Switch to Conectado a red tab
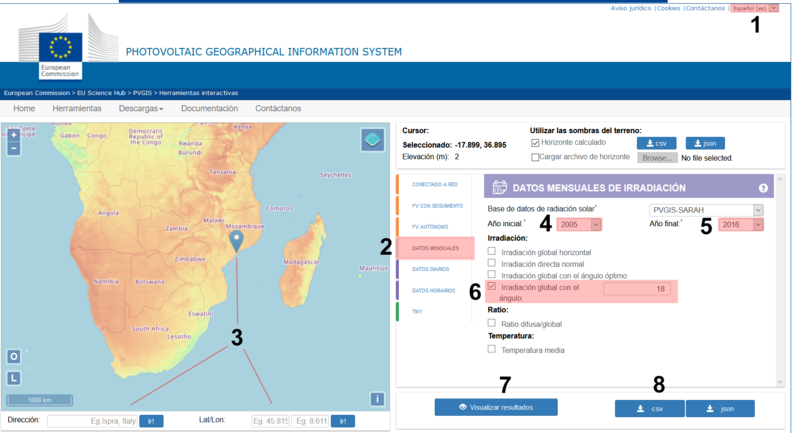 coord(435,185)
